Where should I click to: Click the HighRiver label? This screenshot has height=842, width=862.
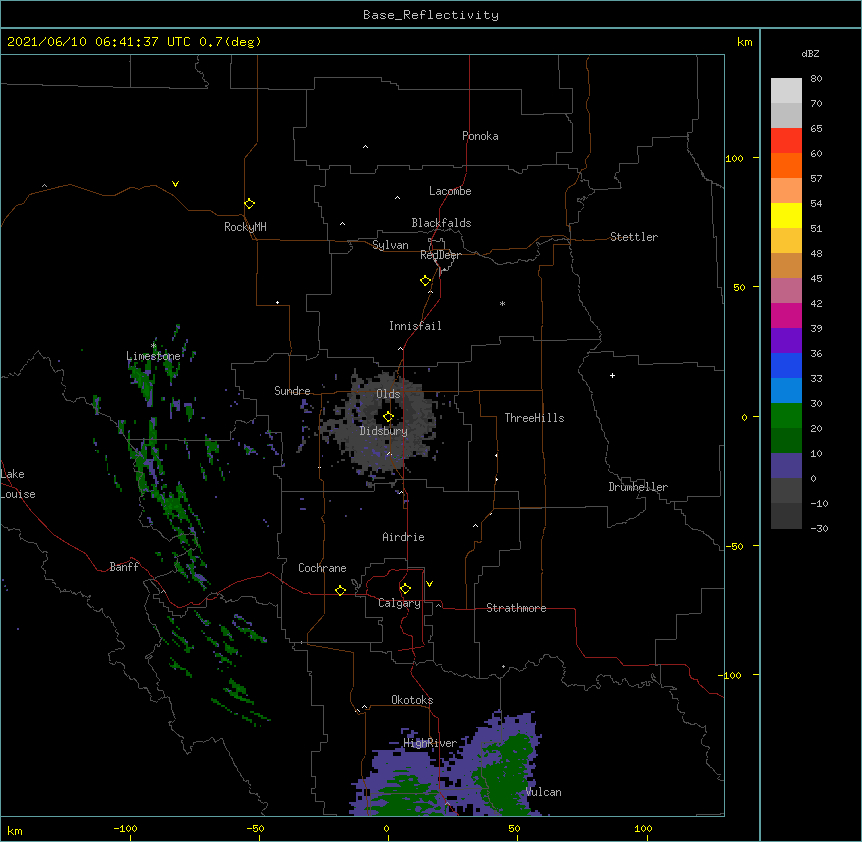click(x=430, y=743)
